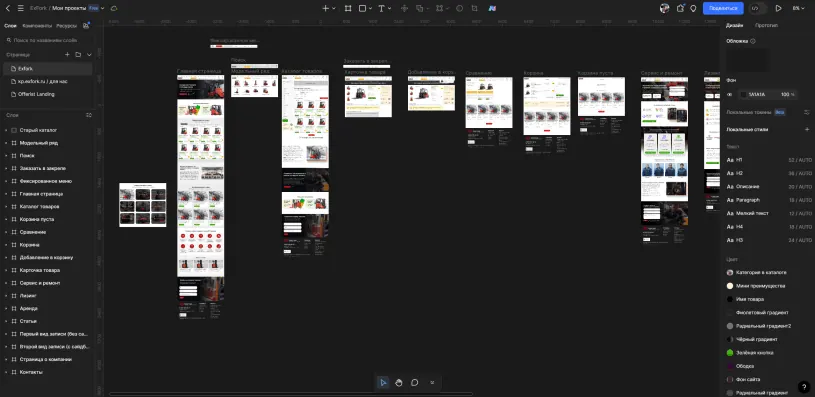
Task: Switch to the Компоненты tab
Action: coord(37,25)
